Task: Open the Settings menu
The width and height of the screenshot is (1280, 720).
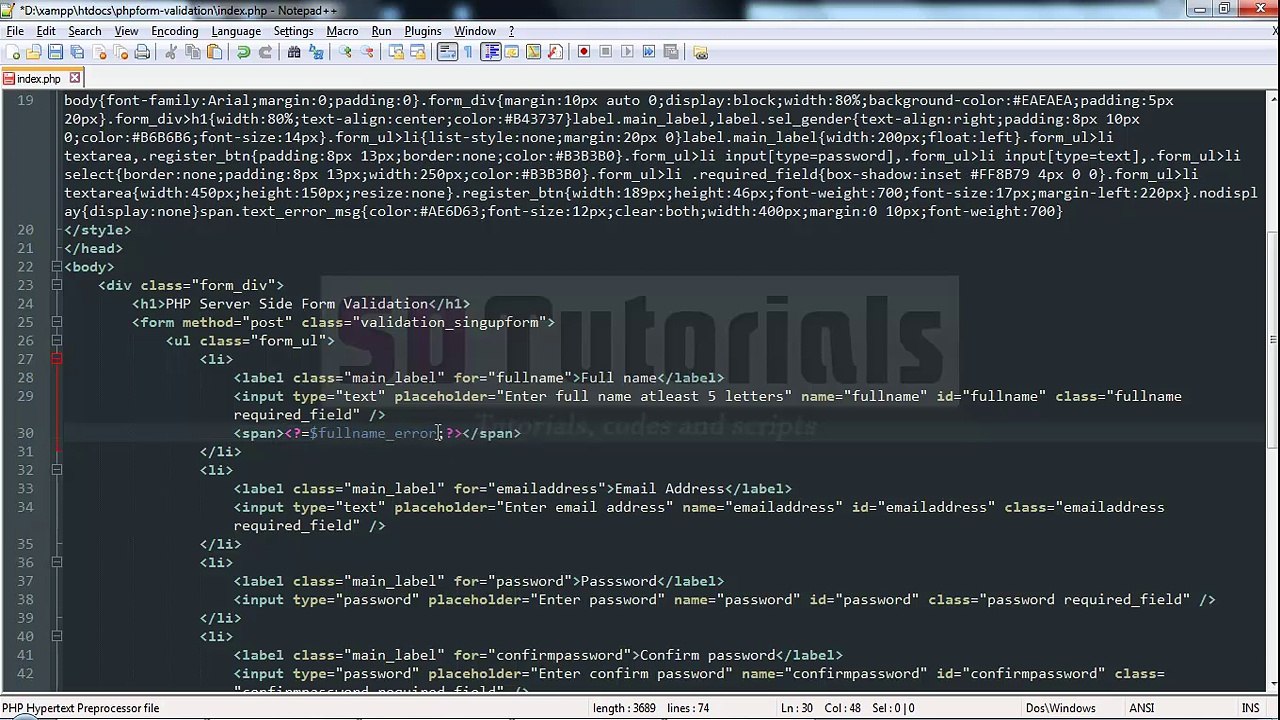Action: (x=293, y=31)
